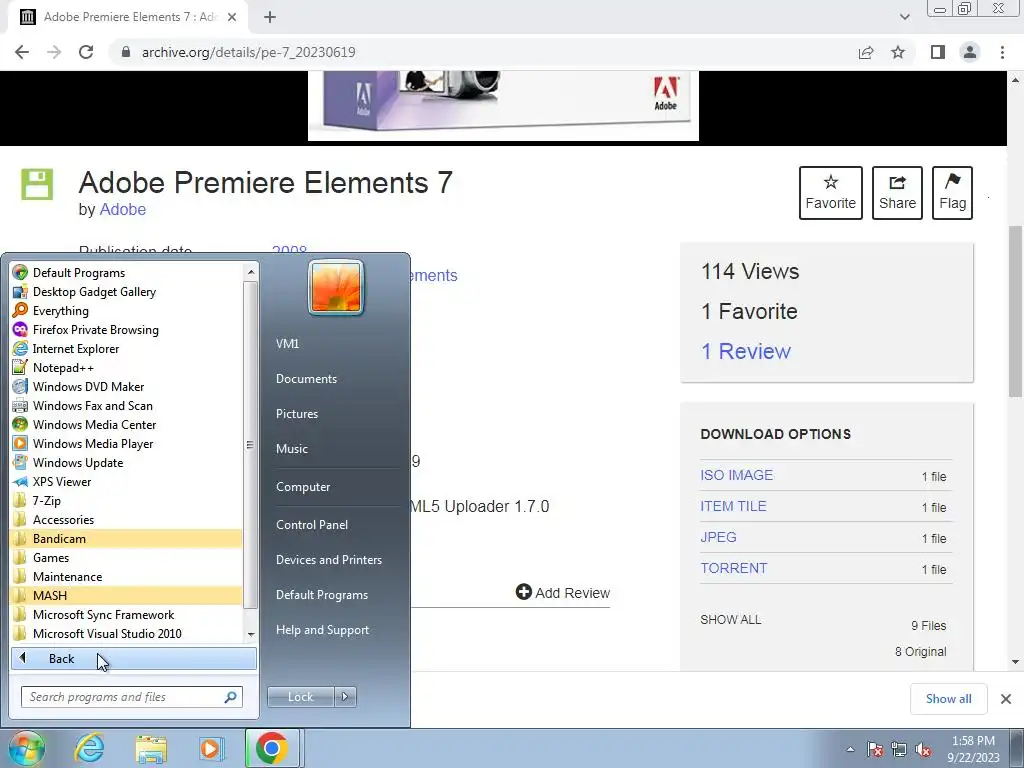Reload the archive.org page

86,52
